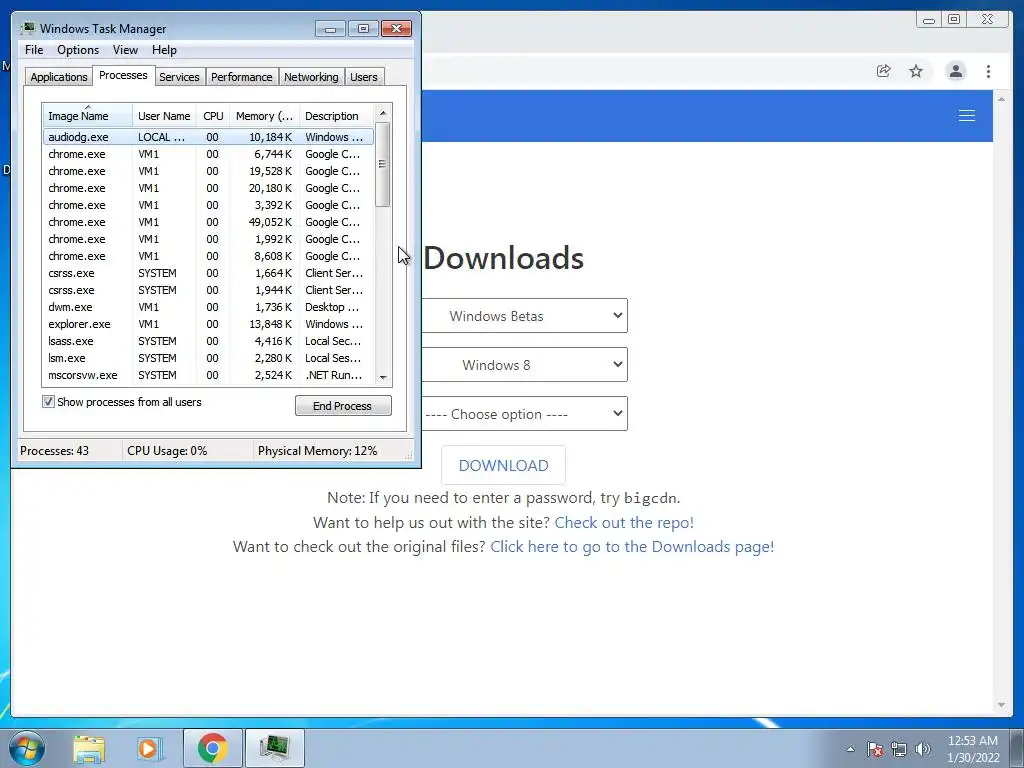Select chrome.exe using 20,180 K

[208, 188]
